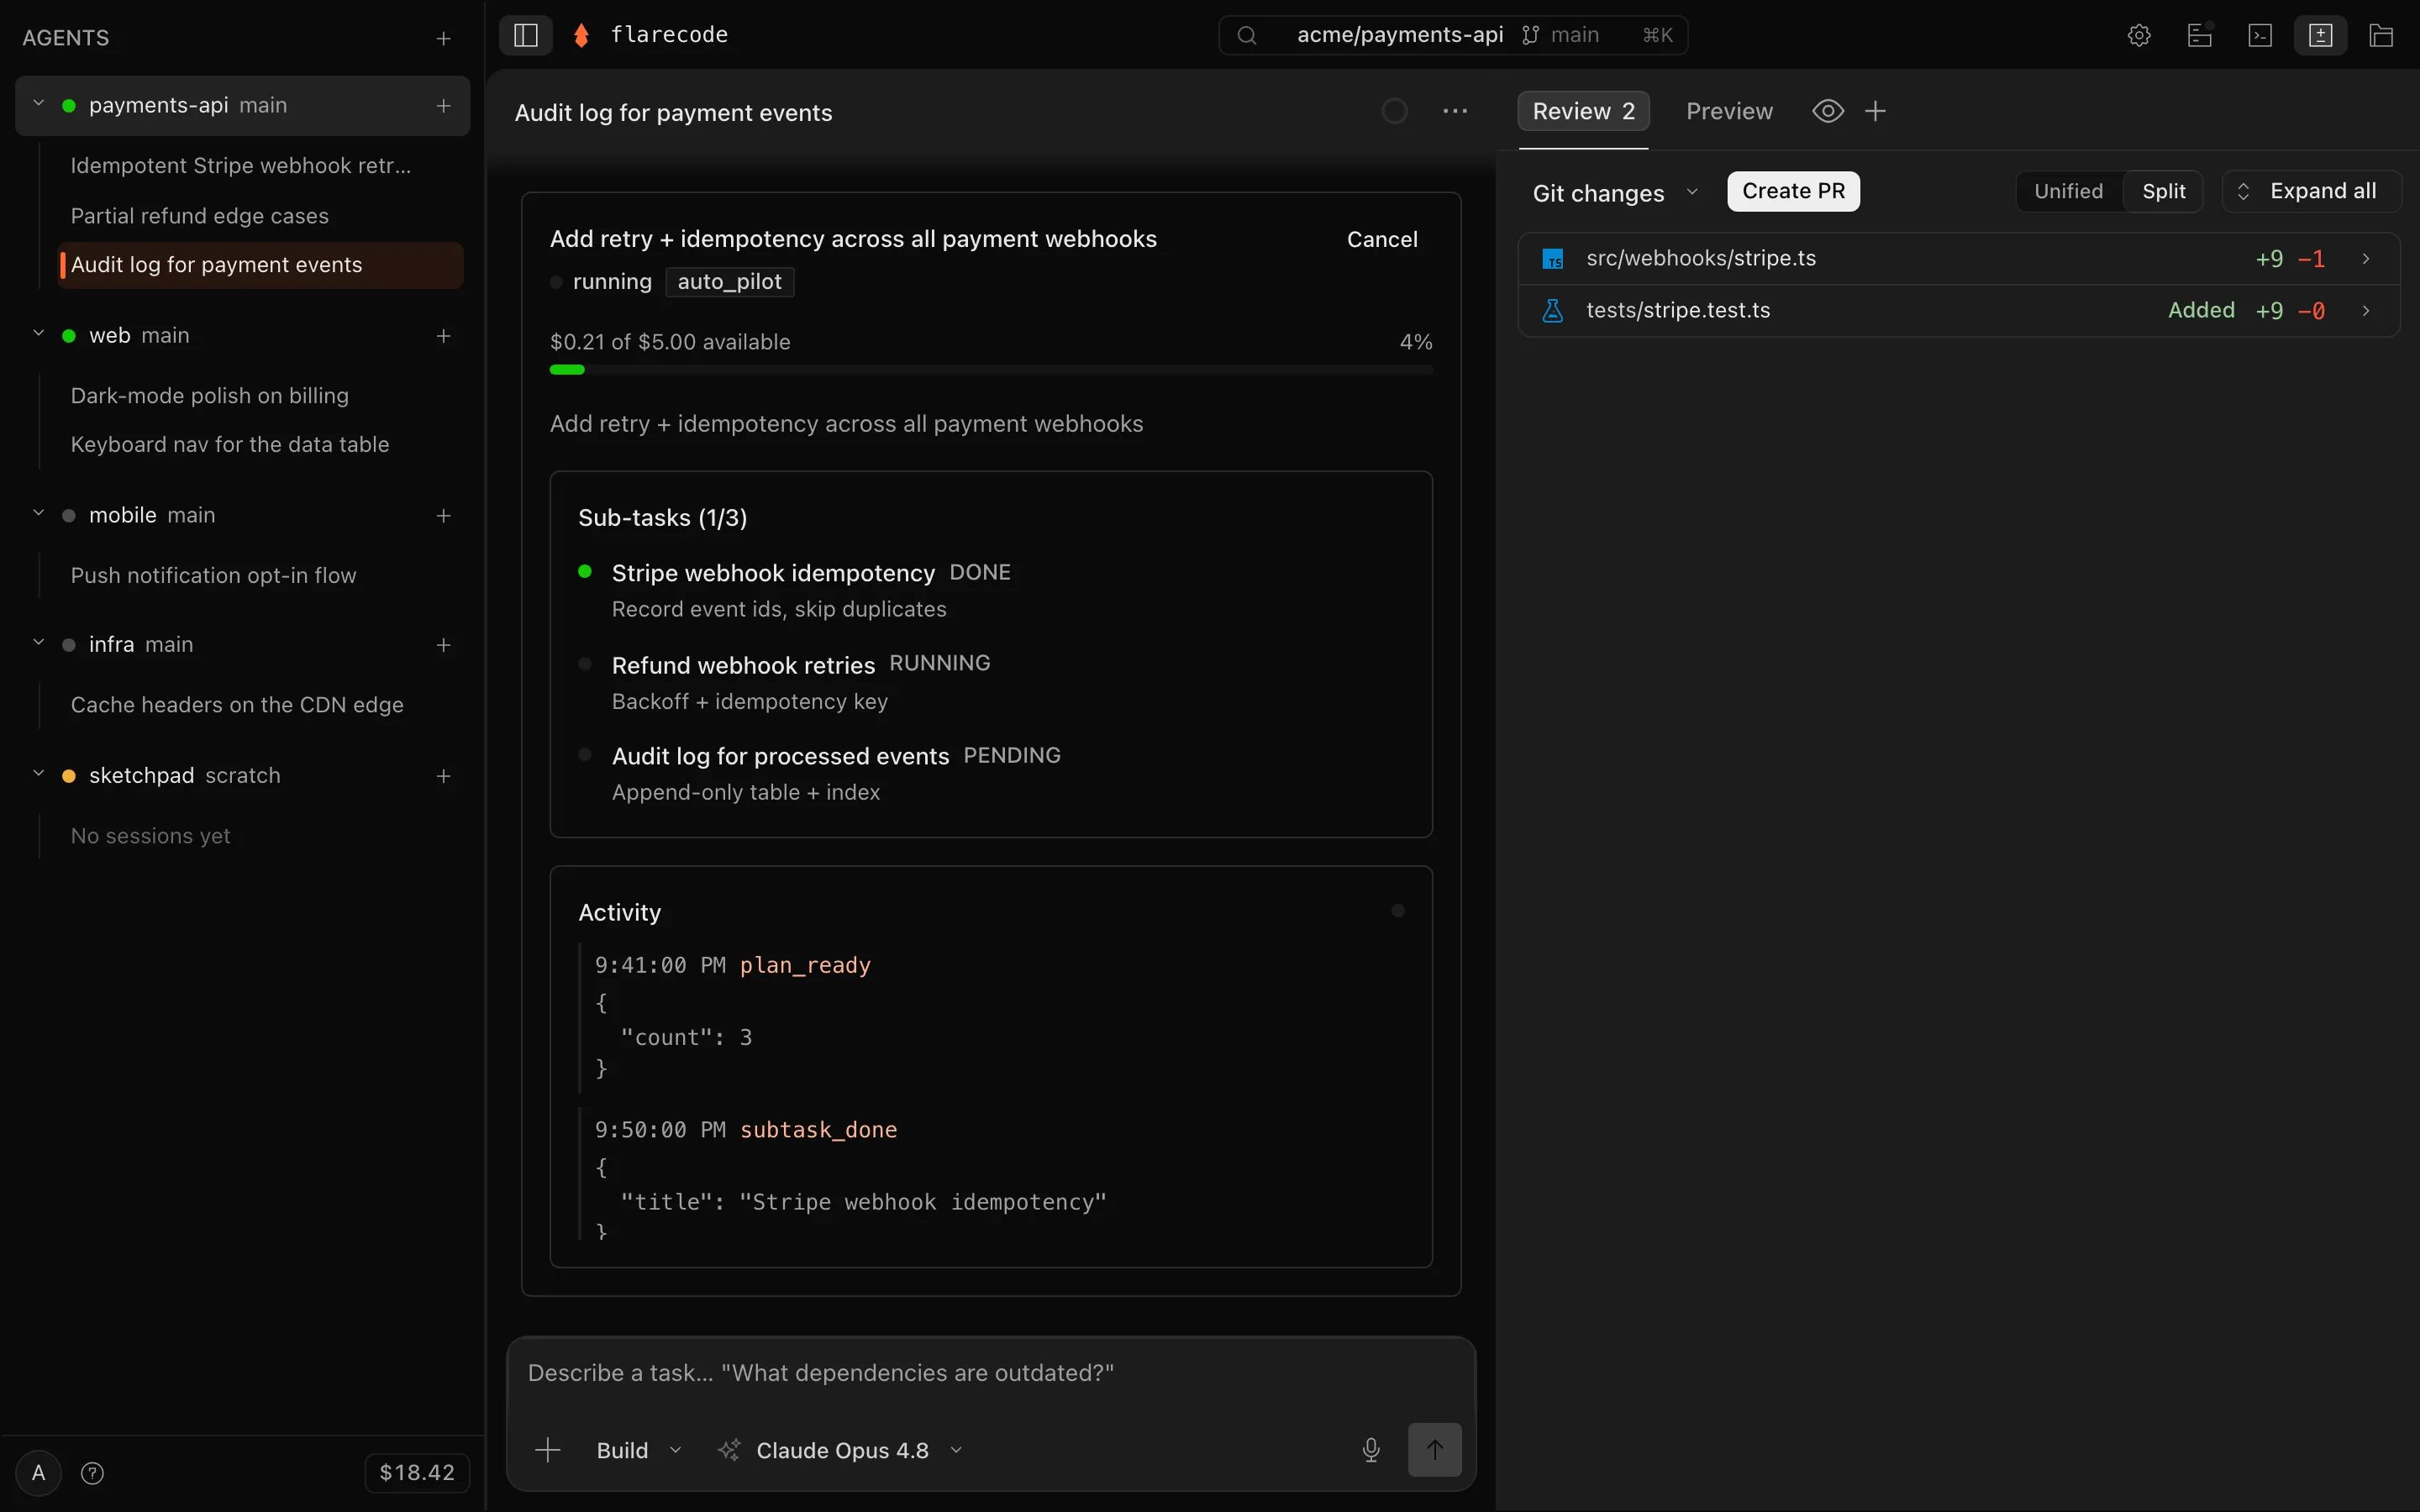
Task: Toggle the eye visibility icon
Action: point(1828,111)
